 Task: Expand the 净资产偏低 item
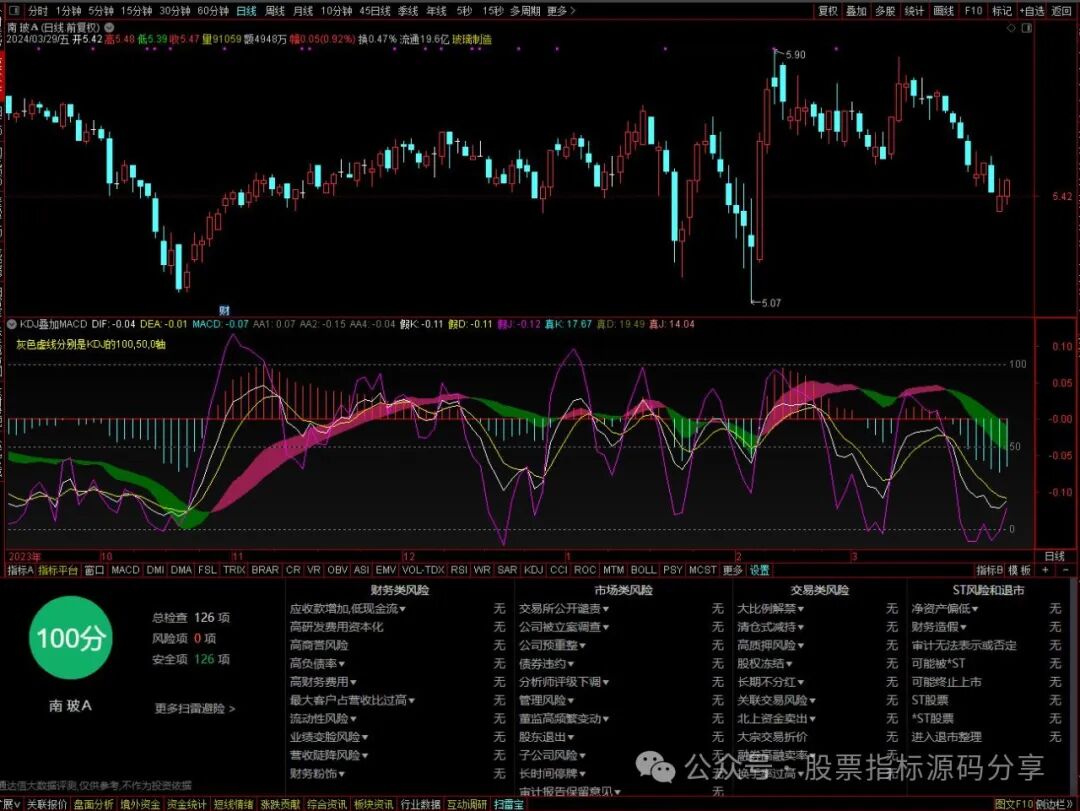pyautogui.click(x=945, y=608)
